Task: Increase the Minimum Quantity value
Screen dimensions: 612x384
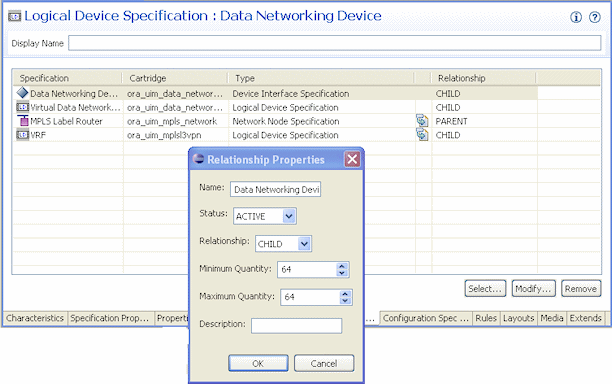Action: click(x=342, y=266)
